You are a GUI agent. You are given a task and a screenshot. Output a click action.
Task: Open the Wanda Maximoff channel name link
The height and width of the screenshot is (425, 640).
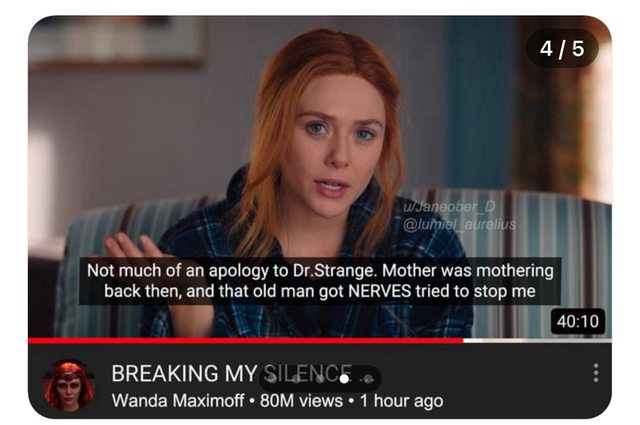pyautogui.click(x=178, y=401)
